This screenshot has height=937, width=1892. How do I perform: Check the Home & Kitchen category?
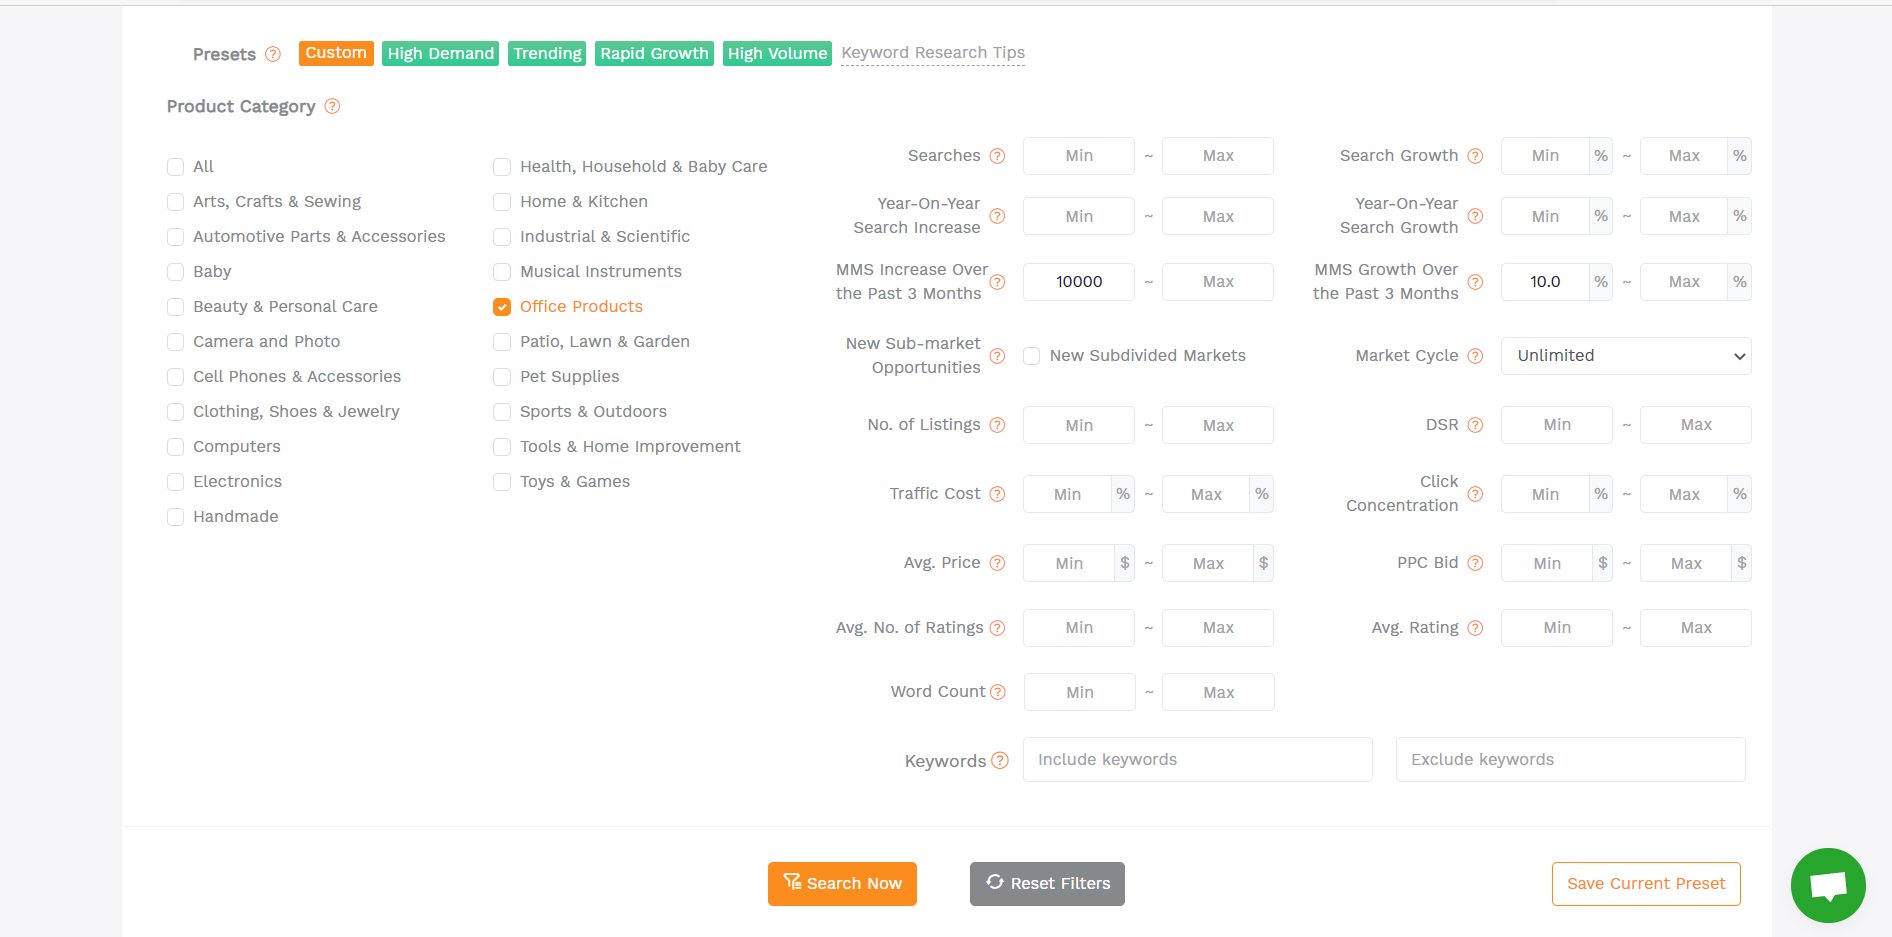click(x=502, y=202)
